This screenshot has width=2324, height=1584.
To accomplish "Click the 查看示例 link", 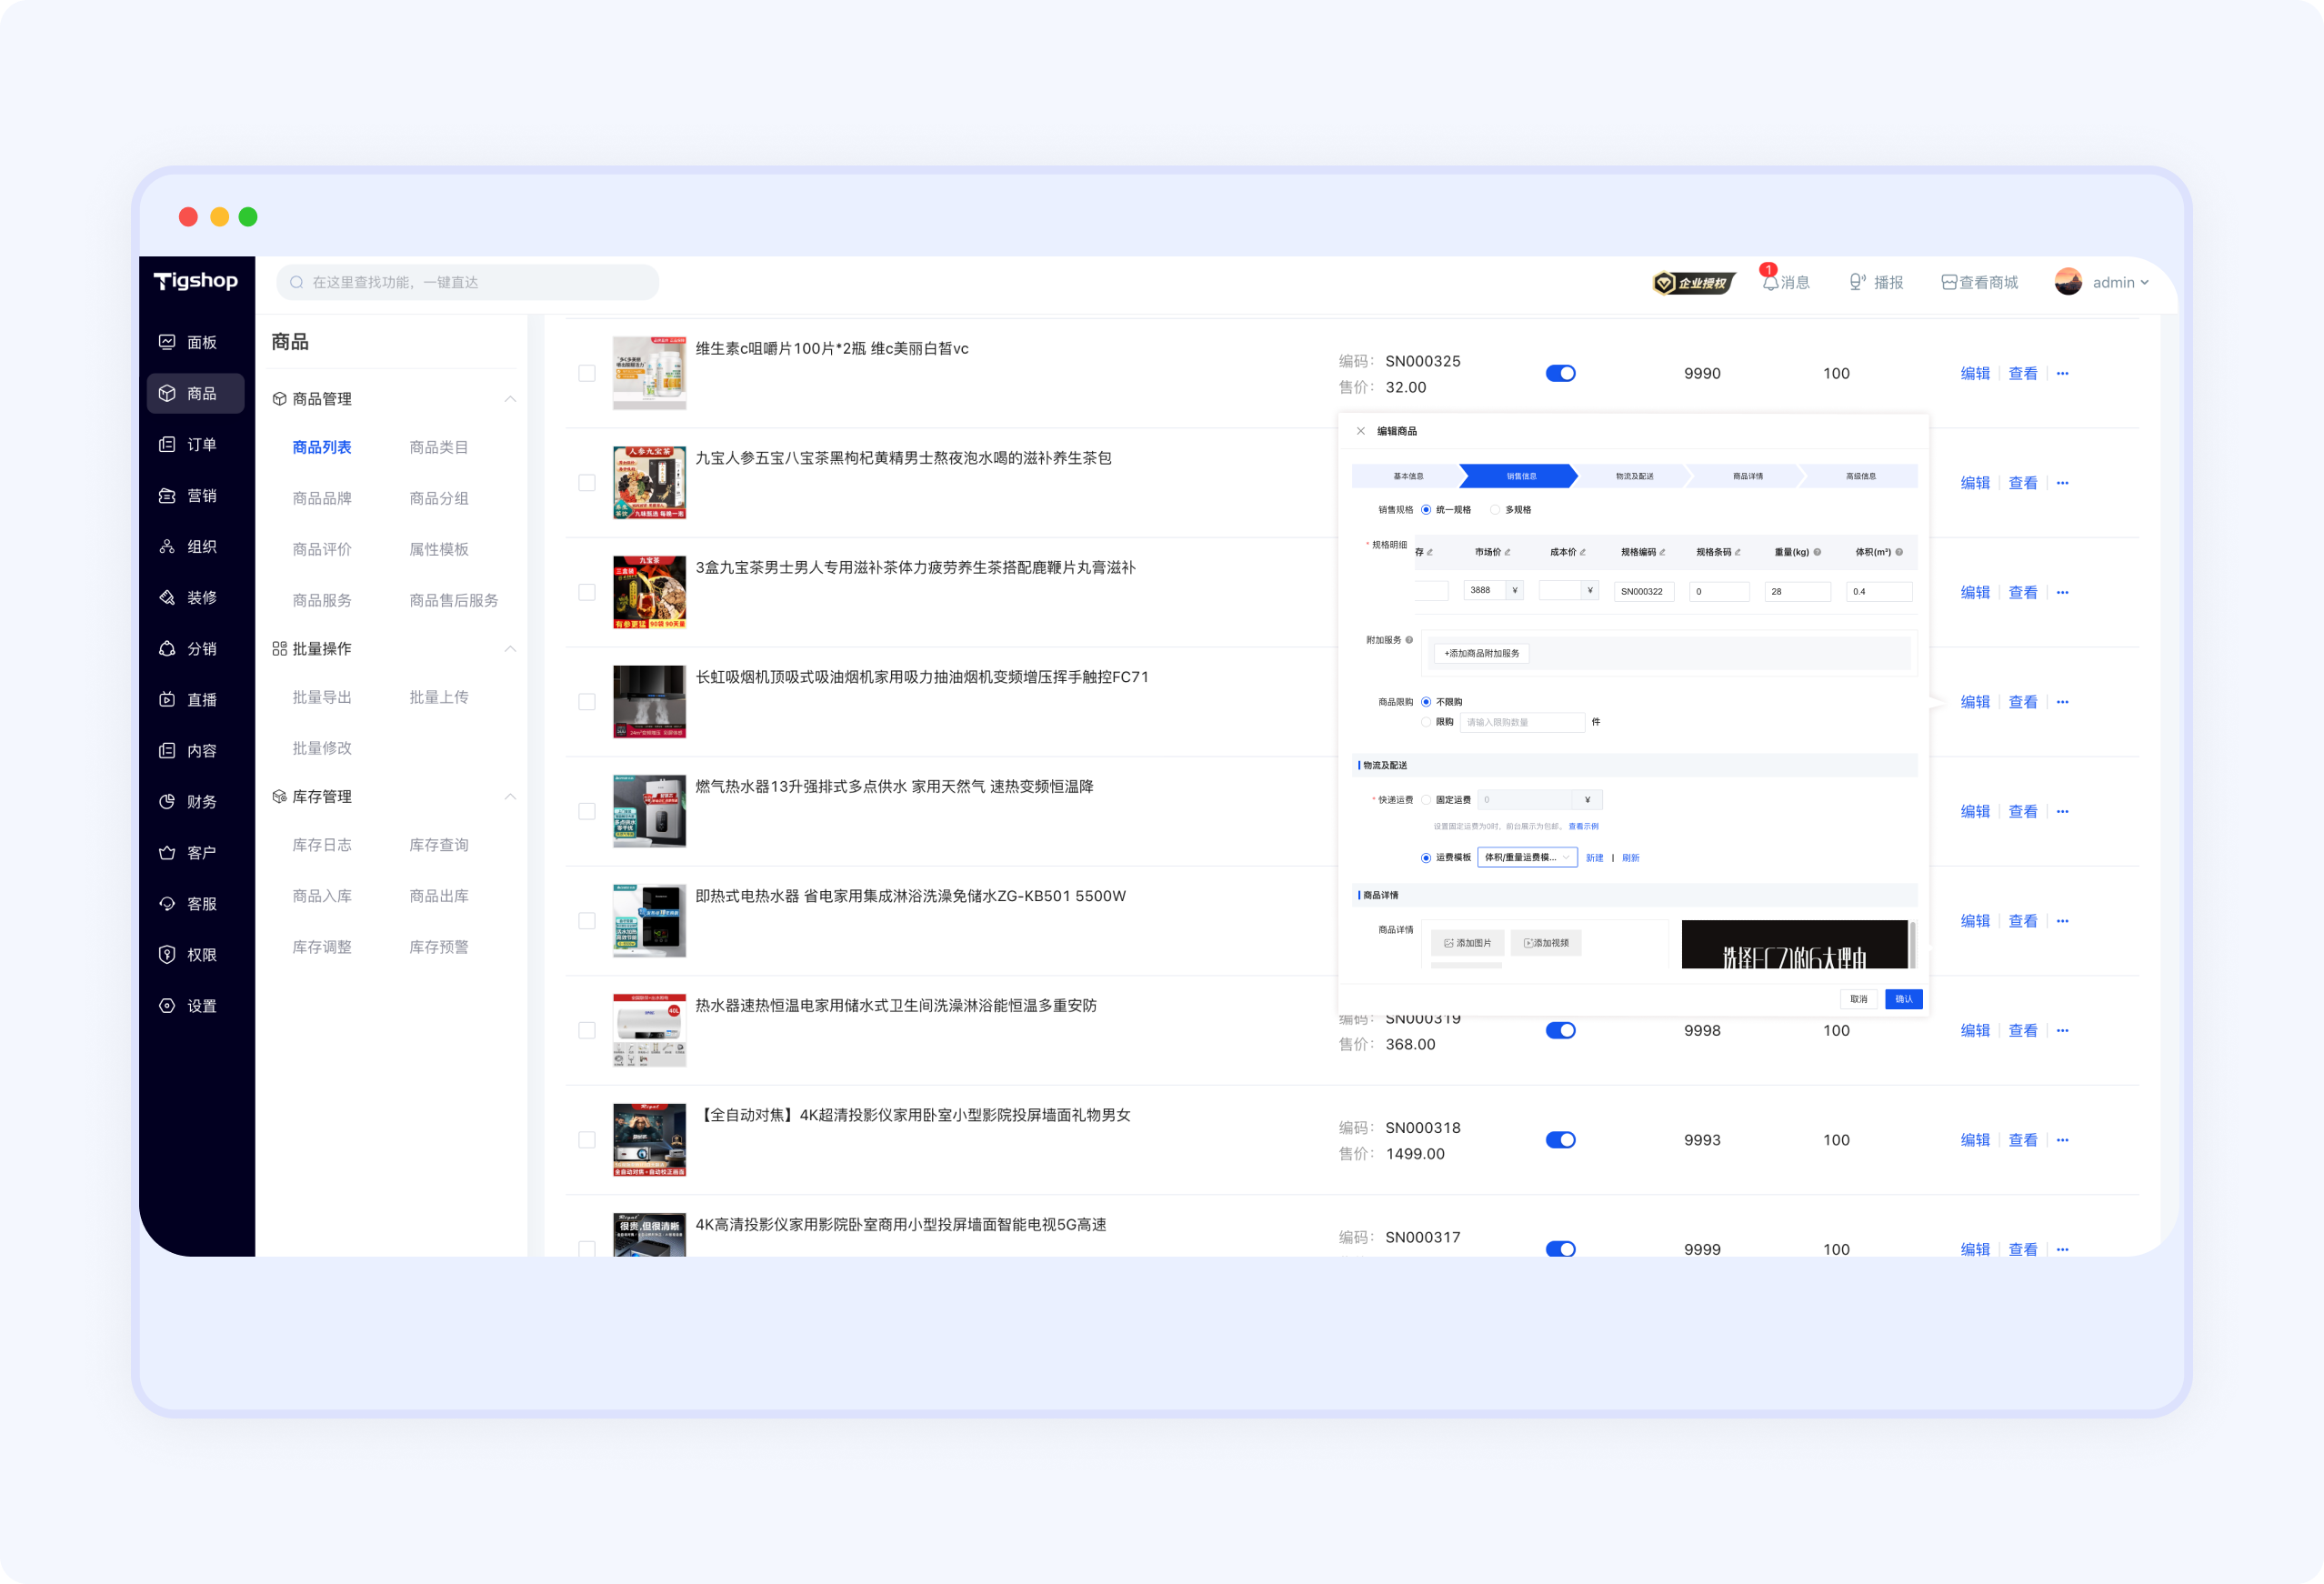I will coord(1583,826).
